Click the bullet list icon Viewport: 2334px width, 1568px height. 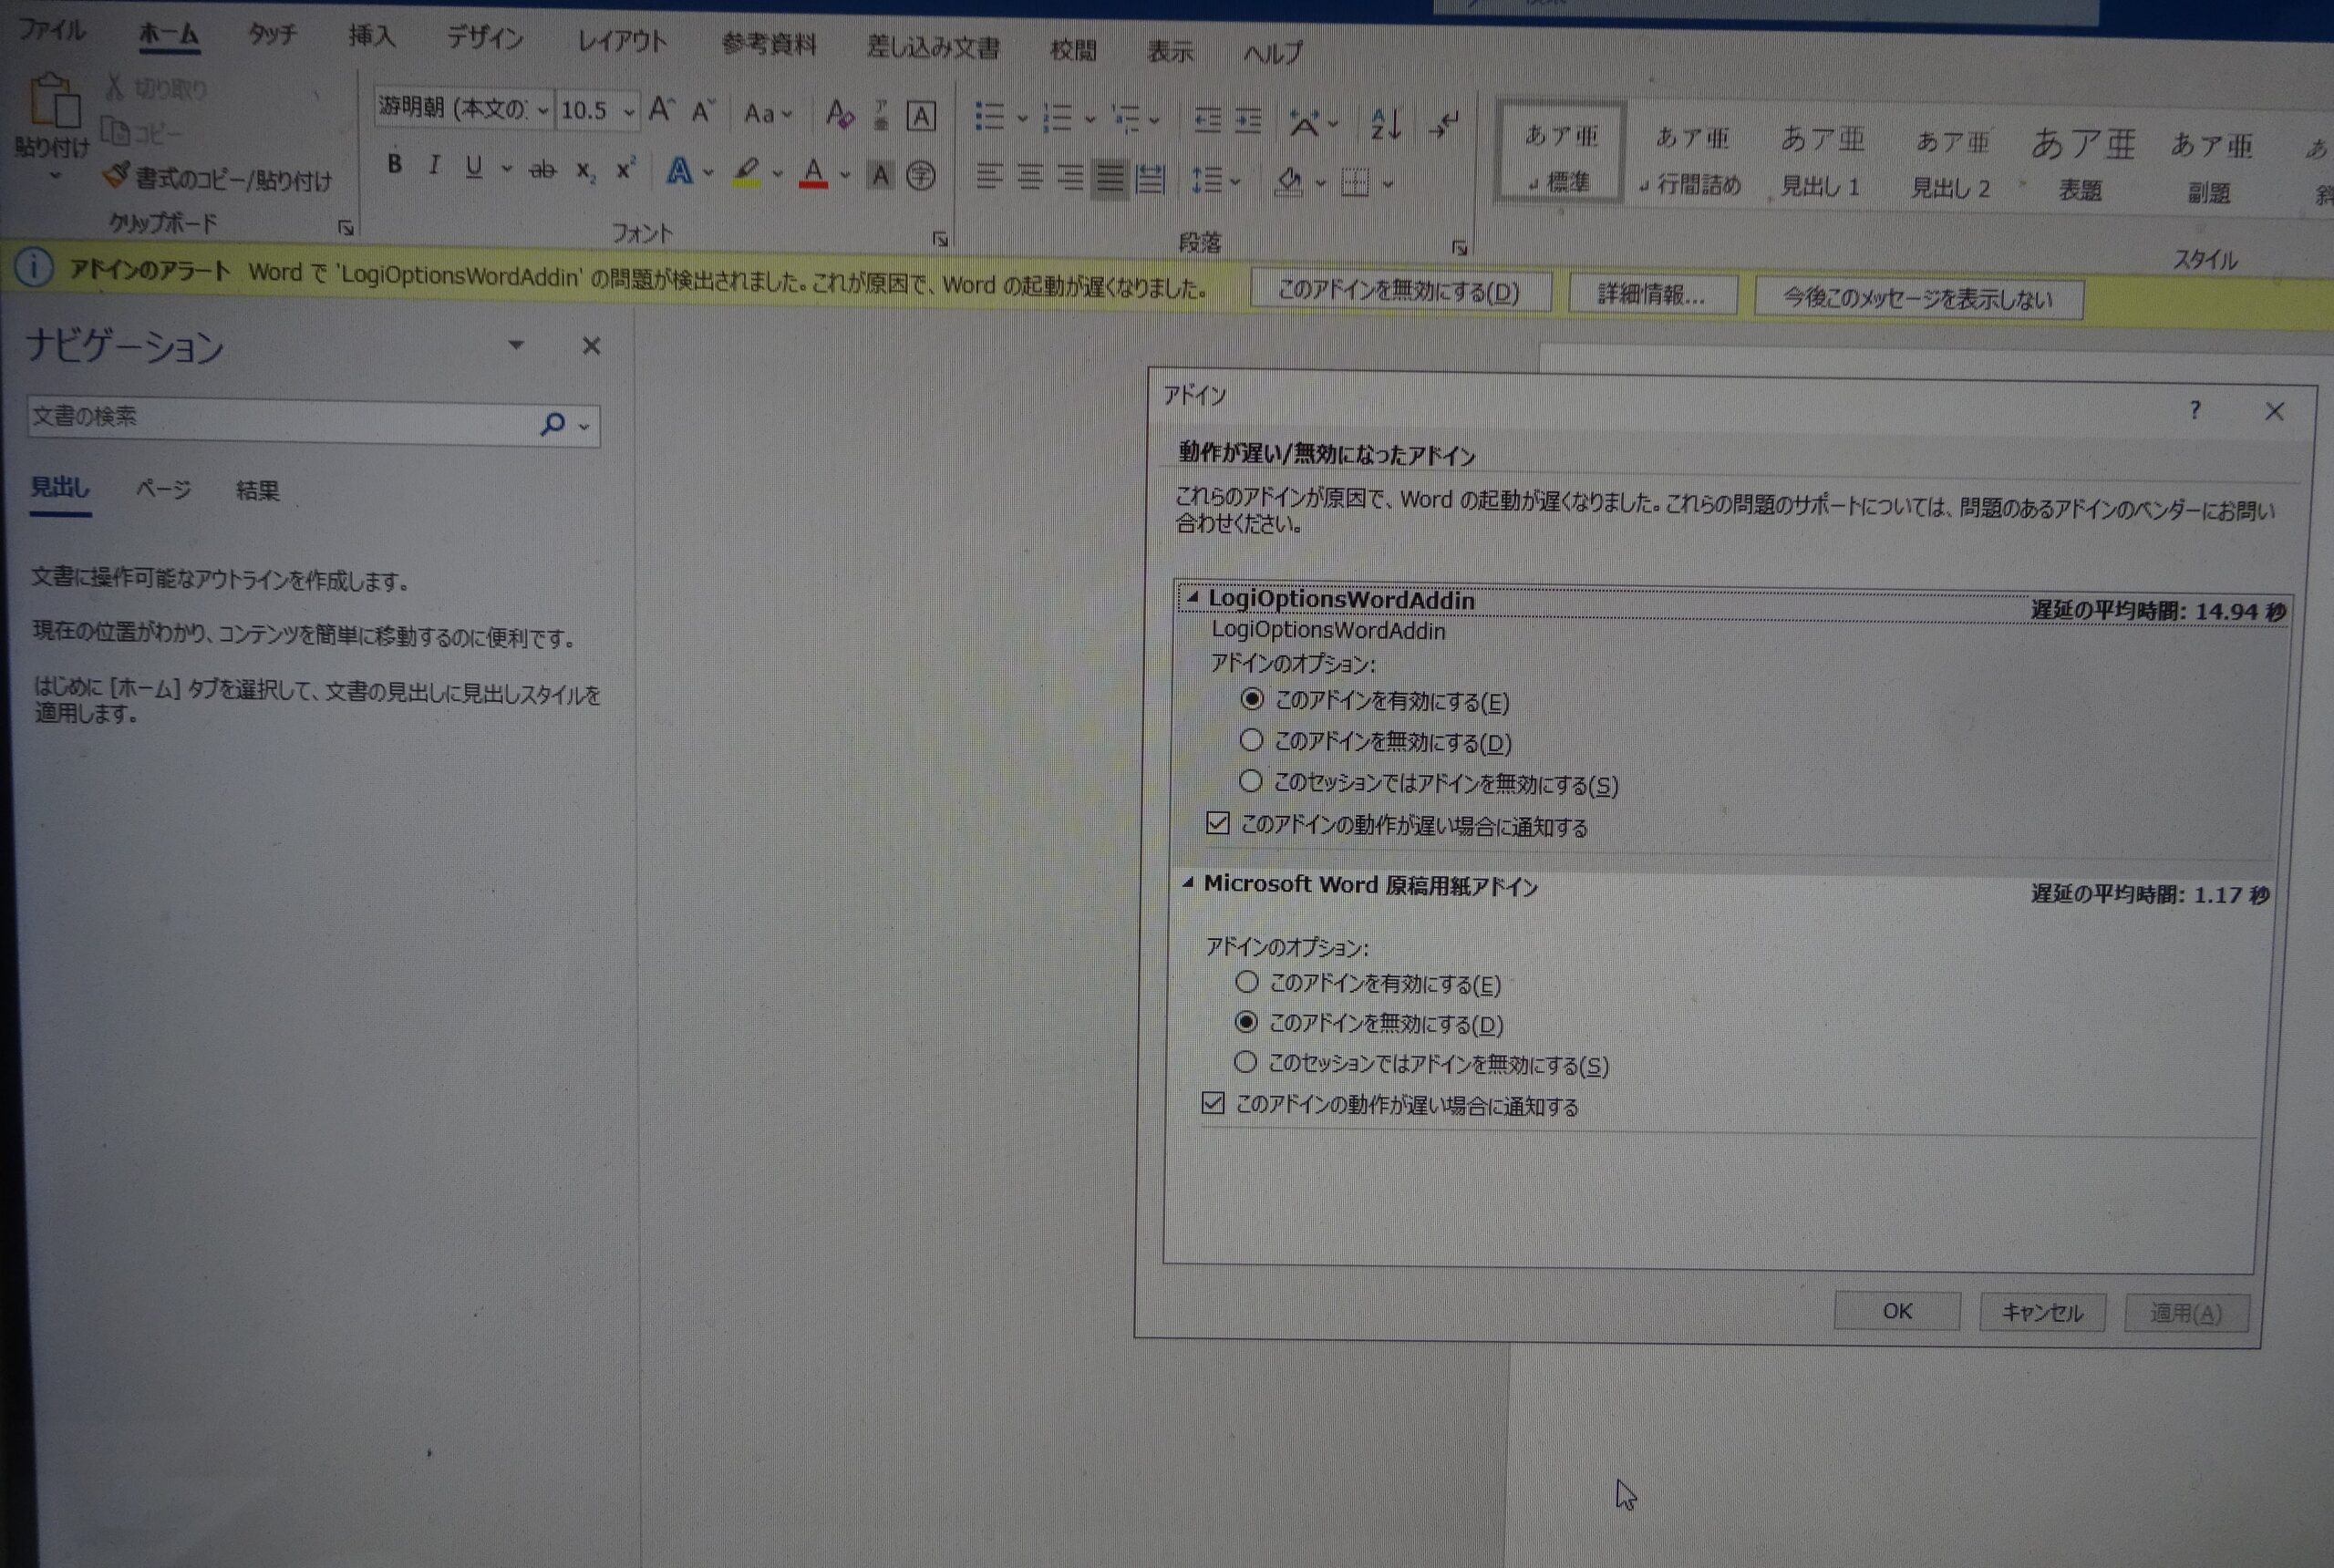tap(989, 117)
